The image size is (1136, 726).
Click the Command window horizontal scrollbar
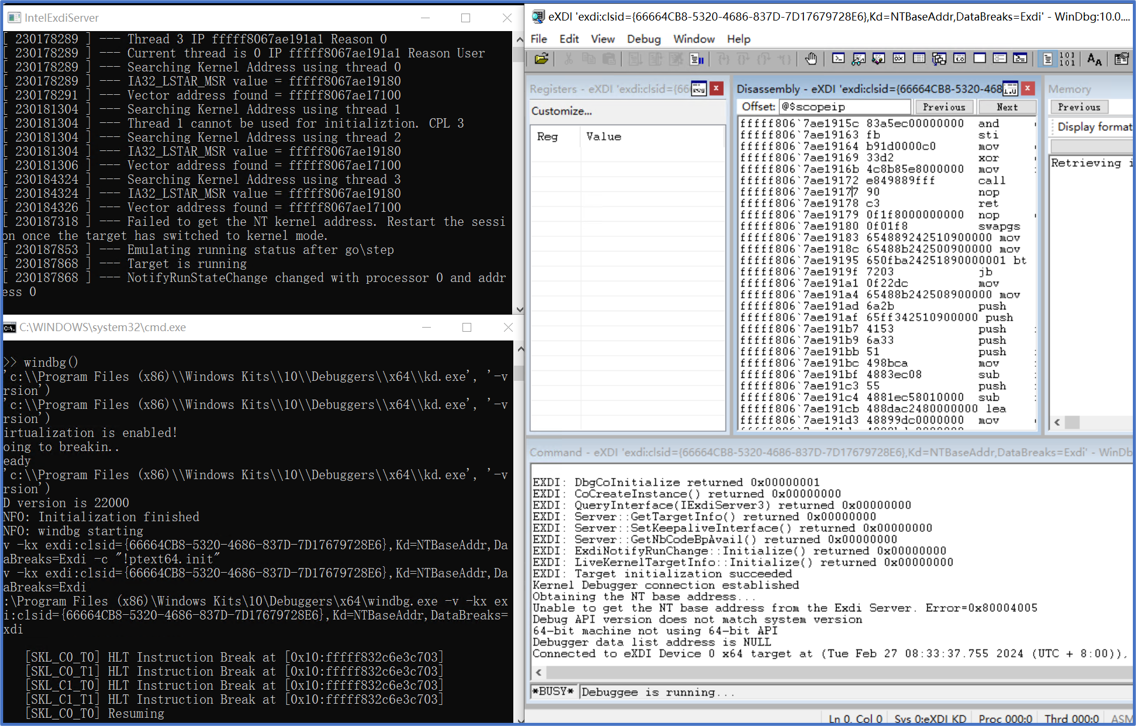[x=830, y=672]
